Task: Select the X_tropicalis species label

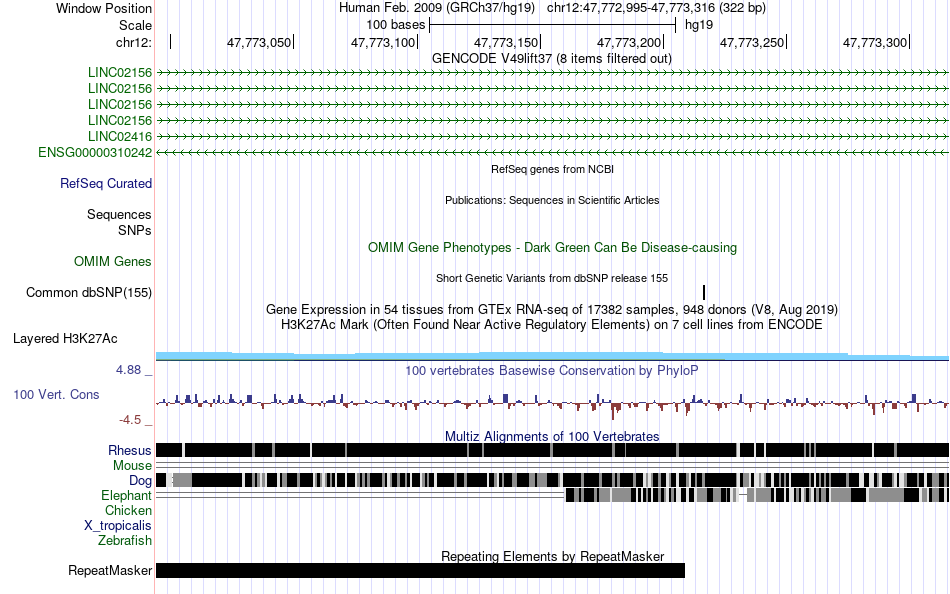Action: point(118,526)
